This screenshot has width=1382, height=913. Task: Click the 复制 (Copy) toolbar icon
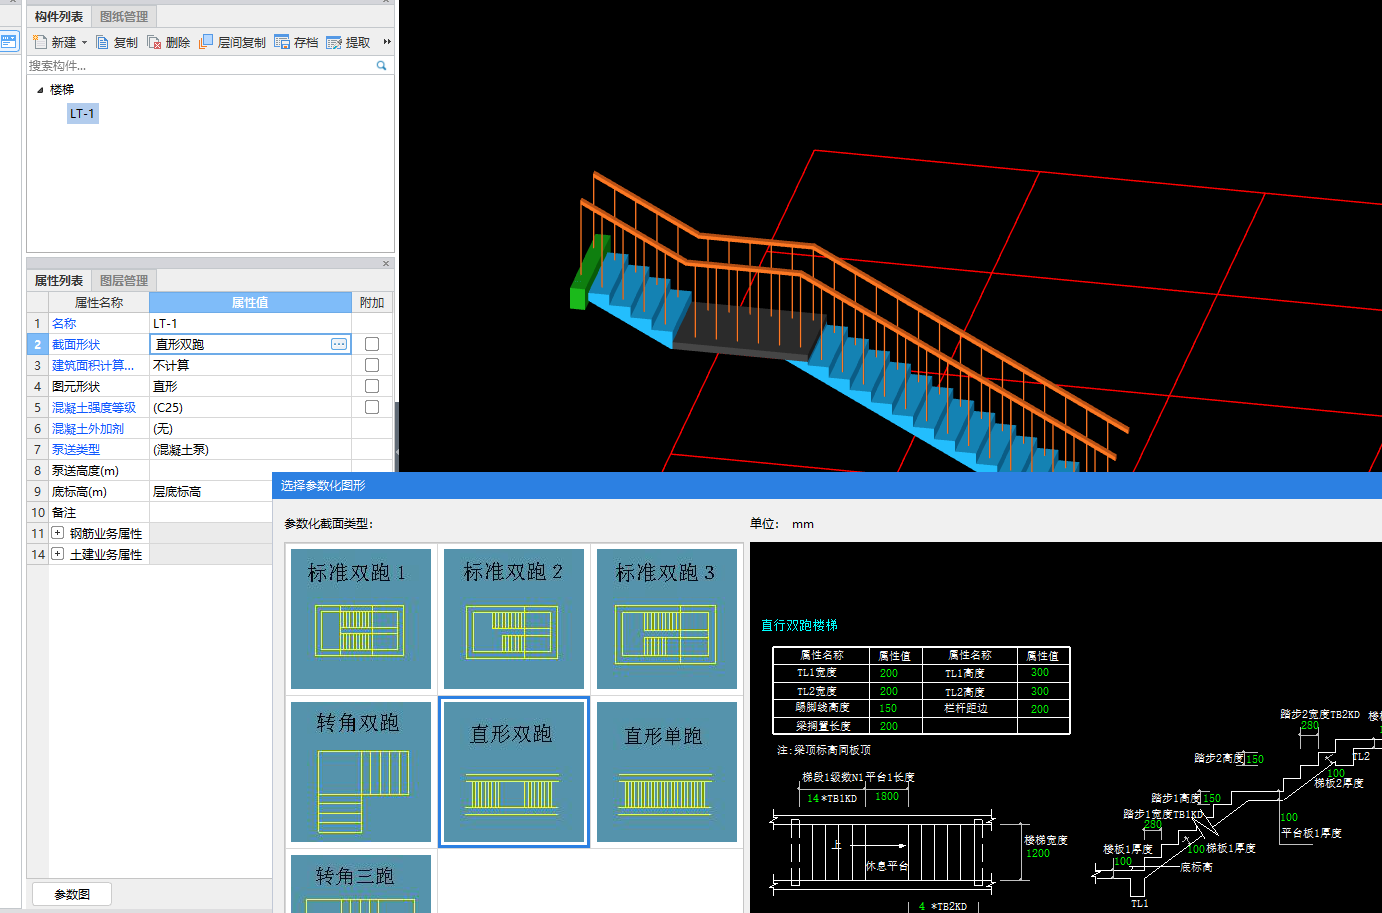[102, 42]
